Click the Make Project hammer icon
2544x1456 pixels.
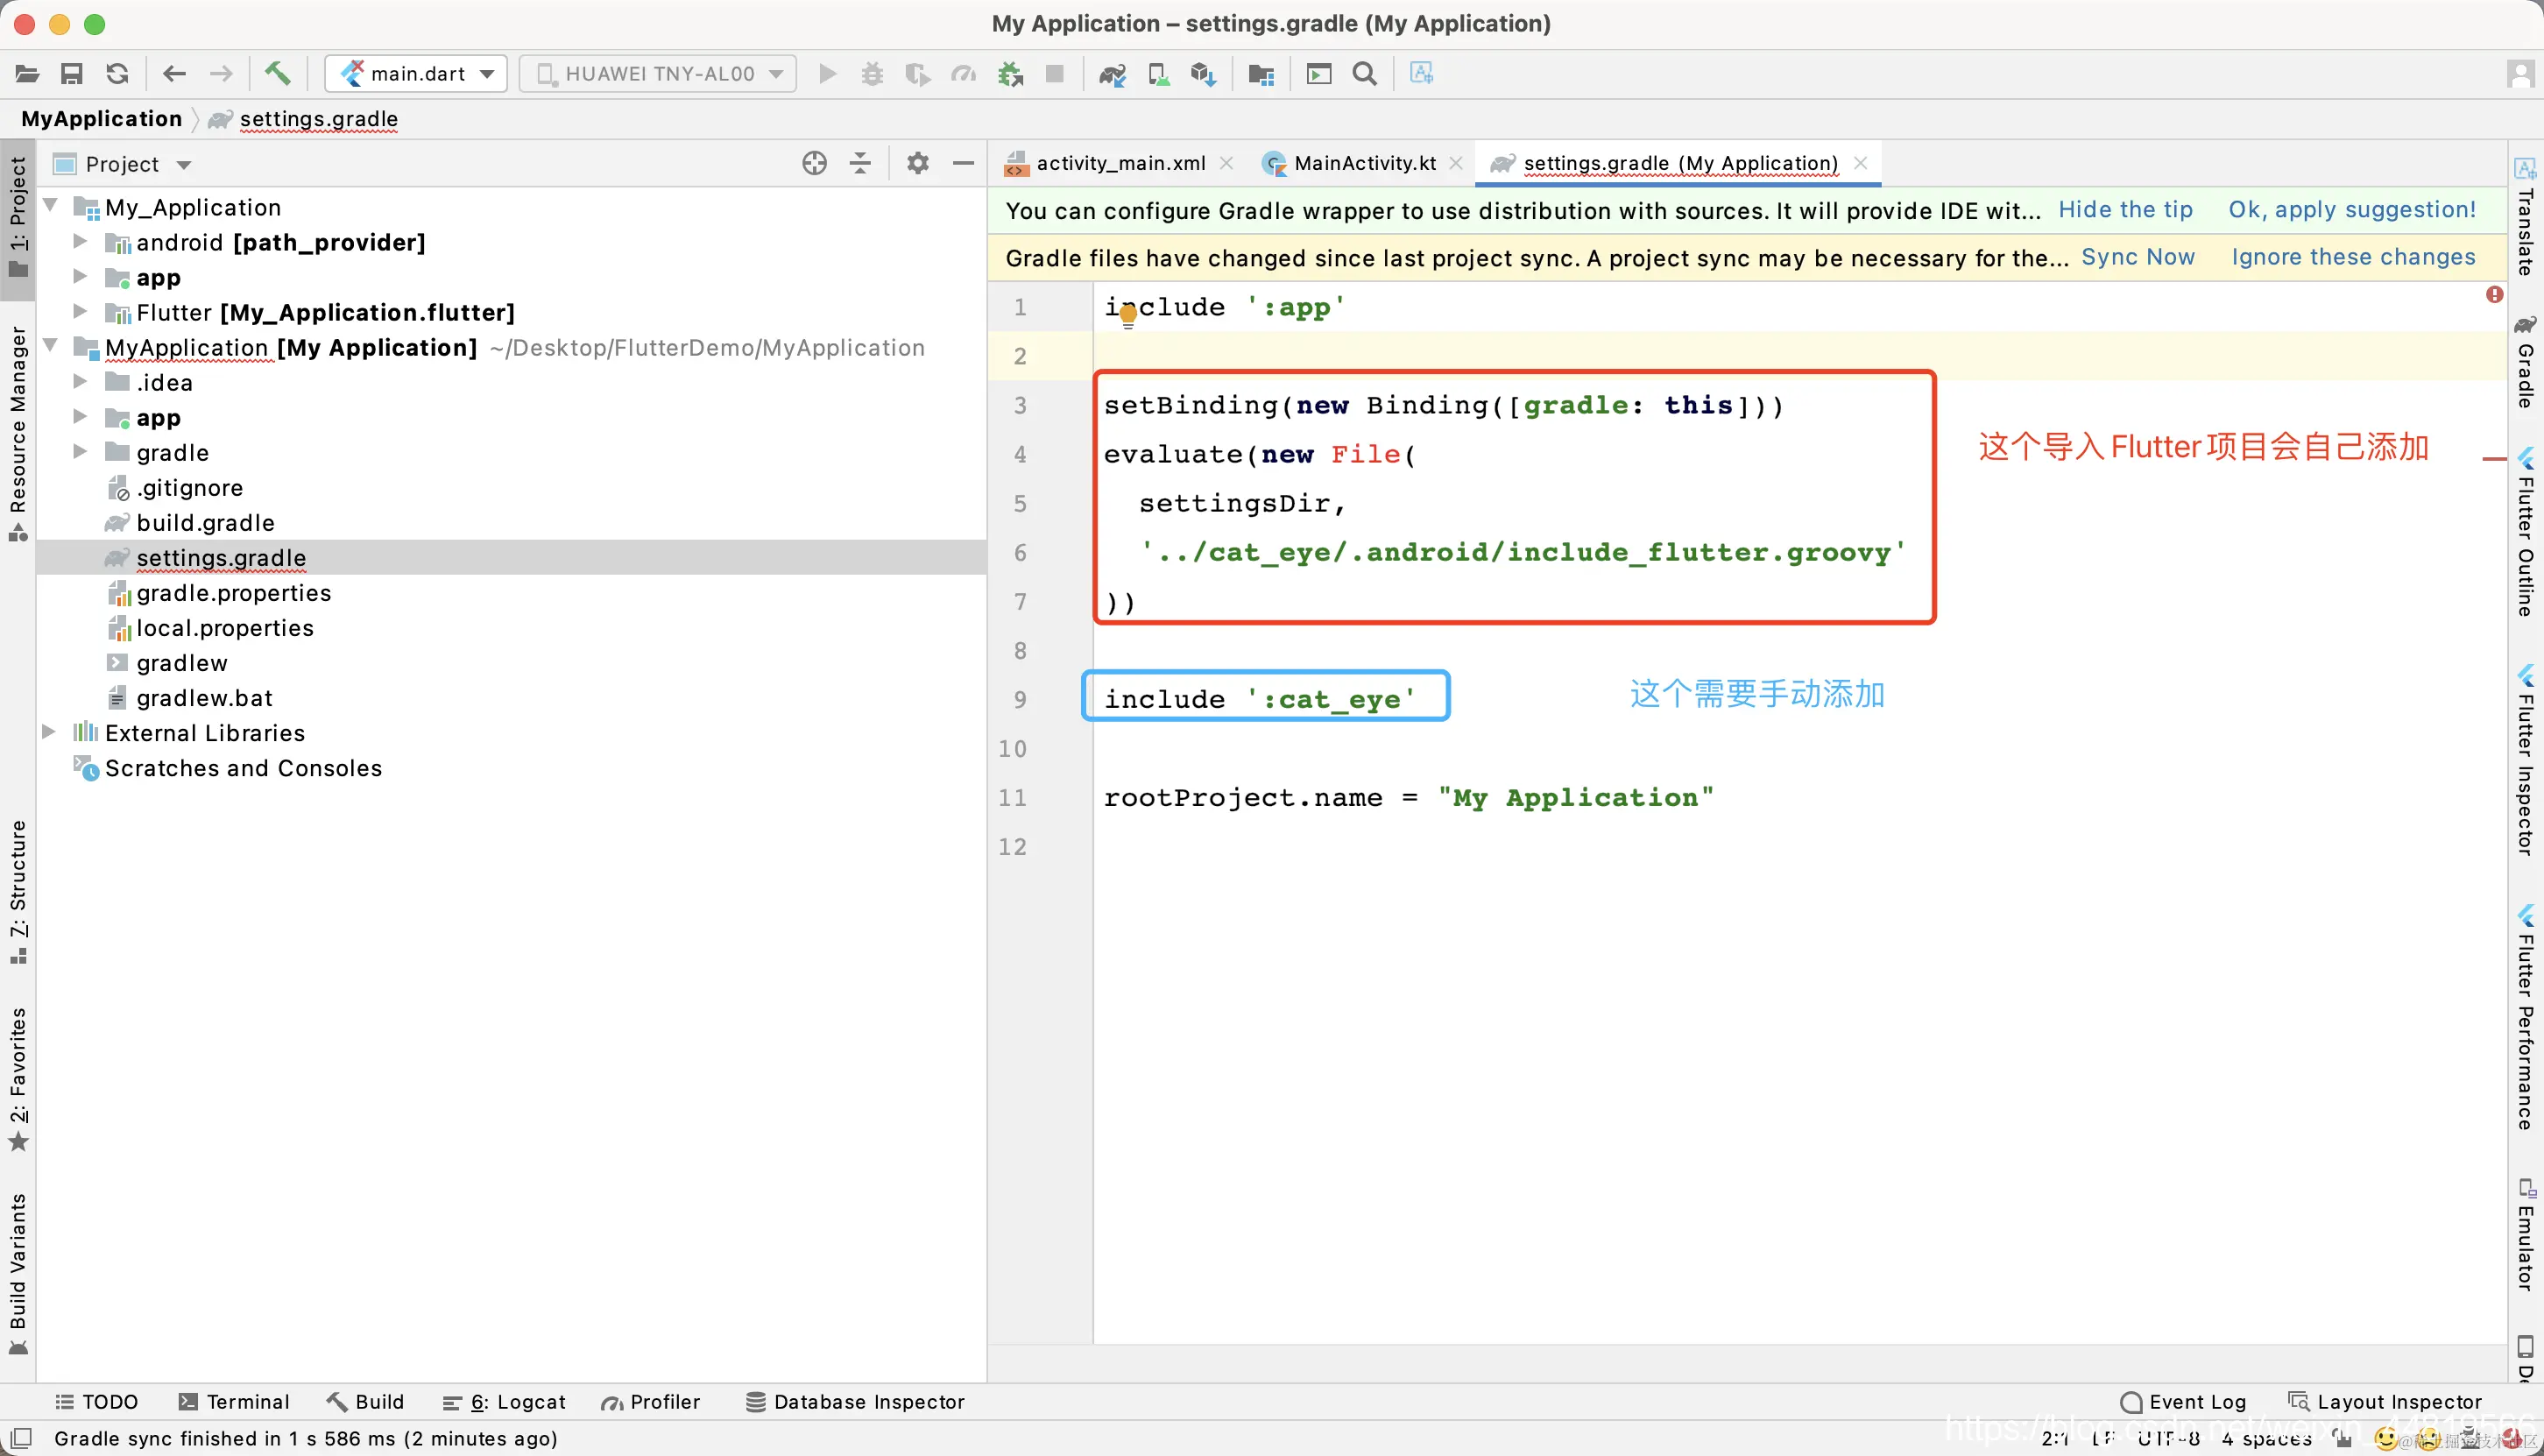[x=277, y=73]
